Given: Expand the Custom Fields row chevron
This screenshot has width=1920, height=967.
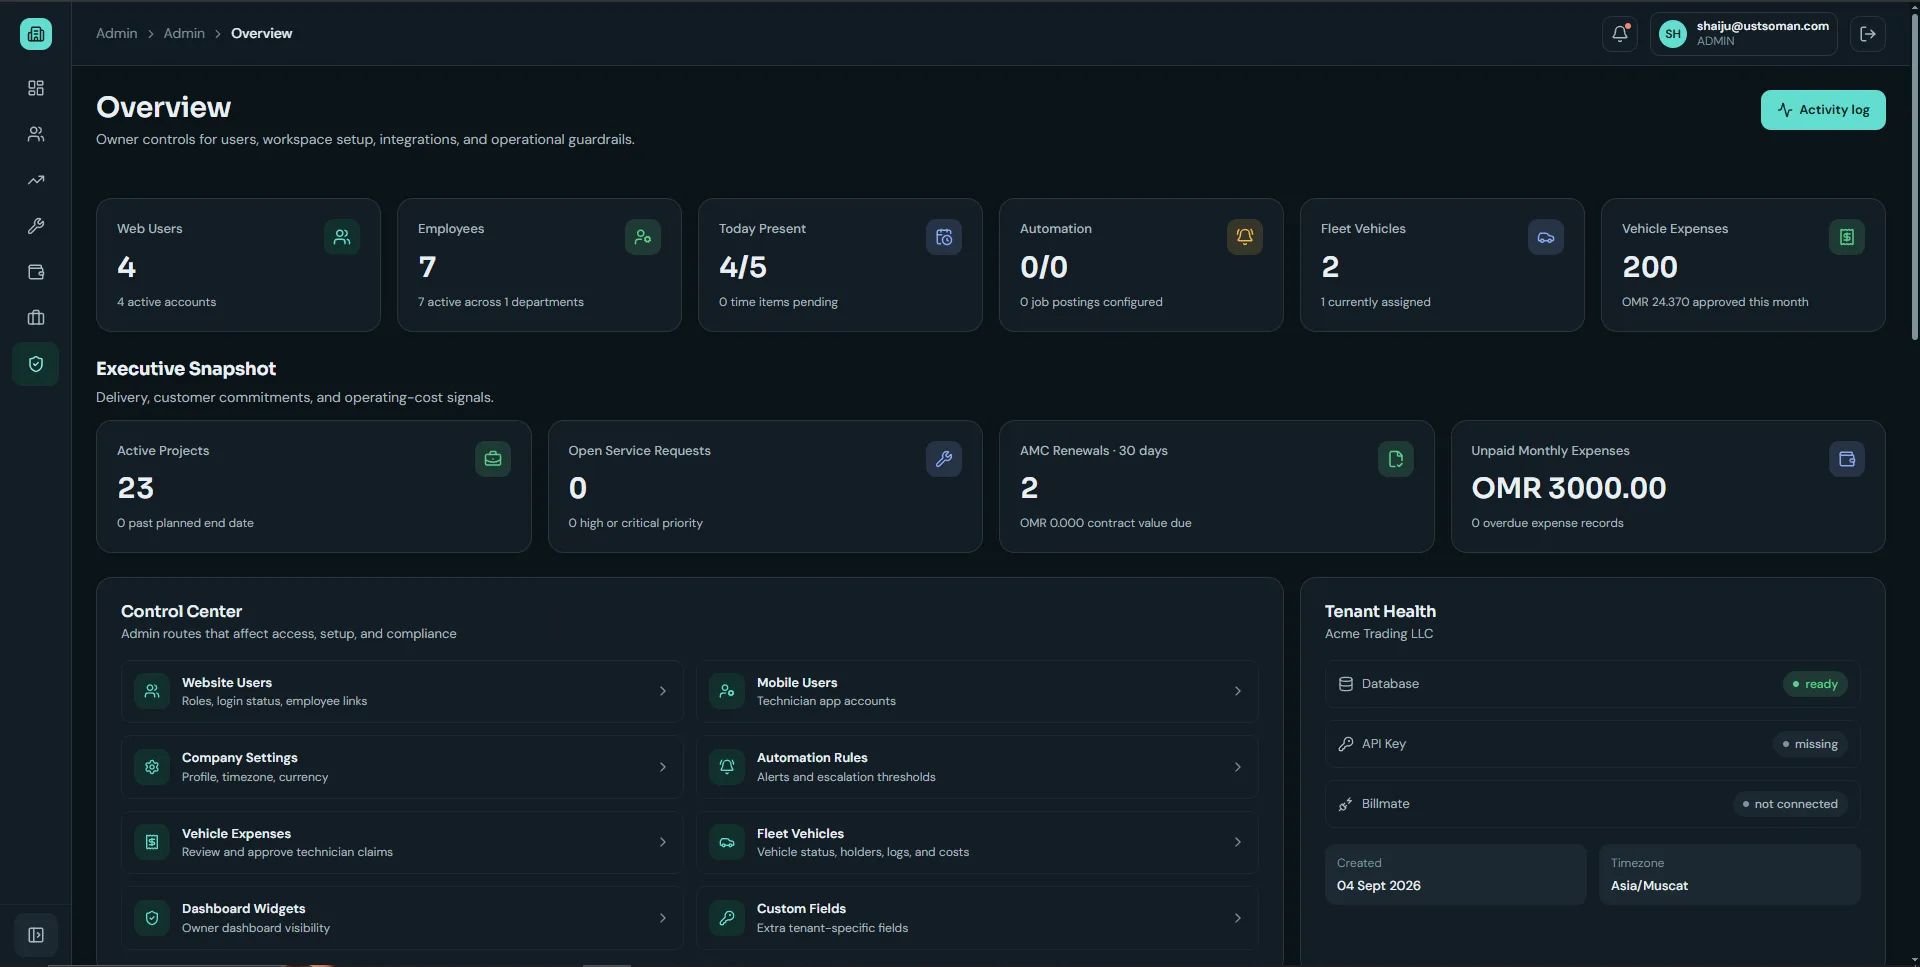Looking at the screenshot, I should tap(1238, 918).
